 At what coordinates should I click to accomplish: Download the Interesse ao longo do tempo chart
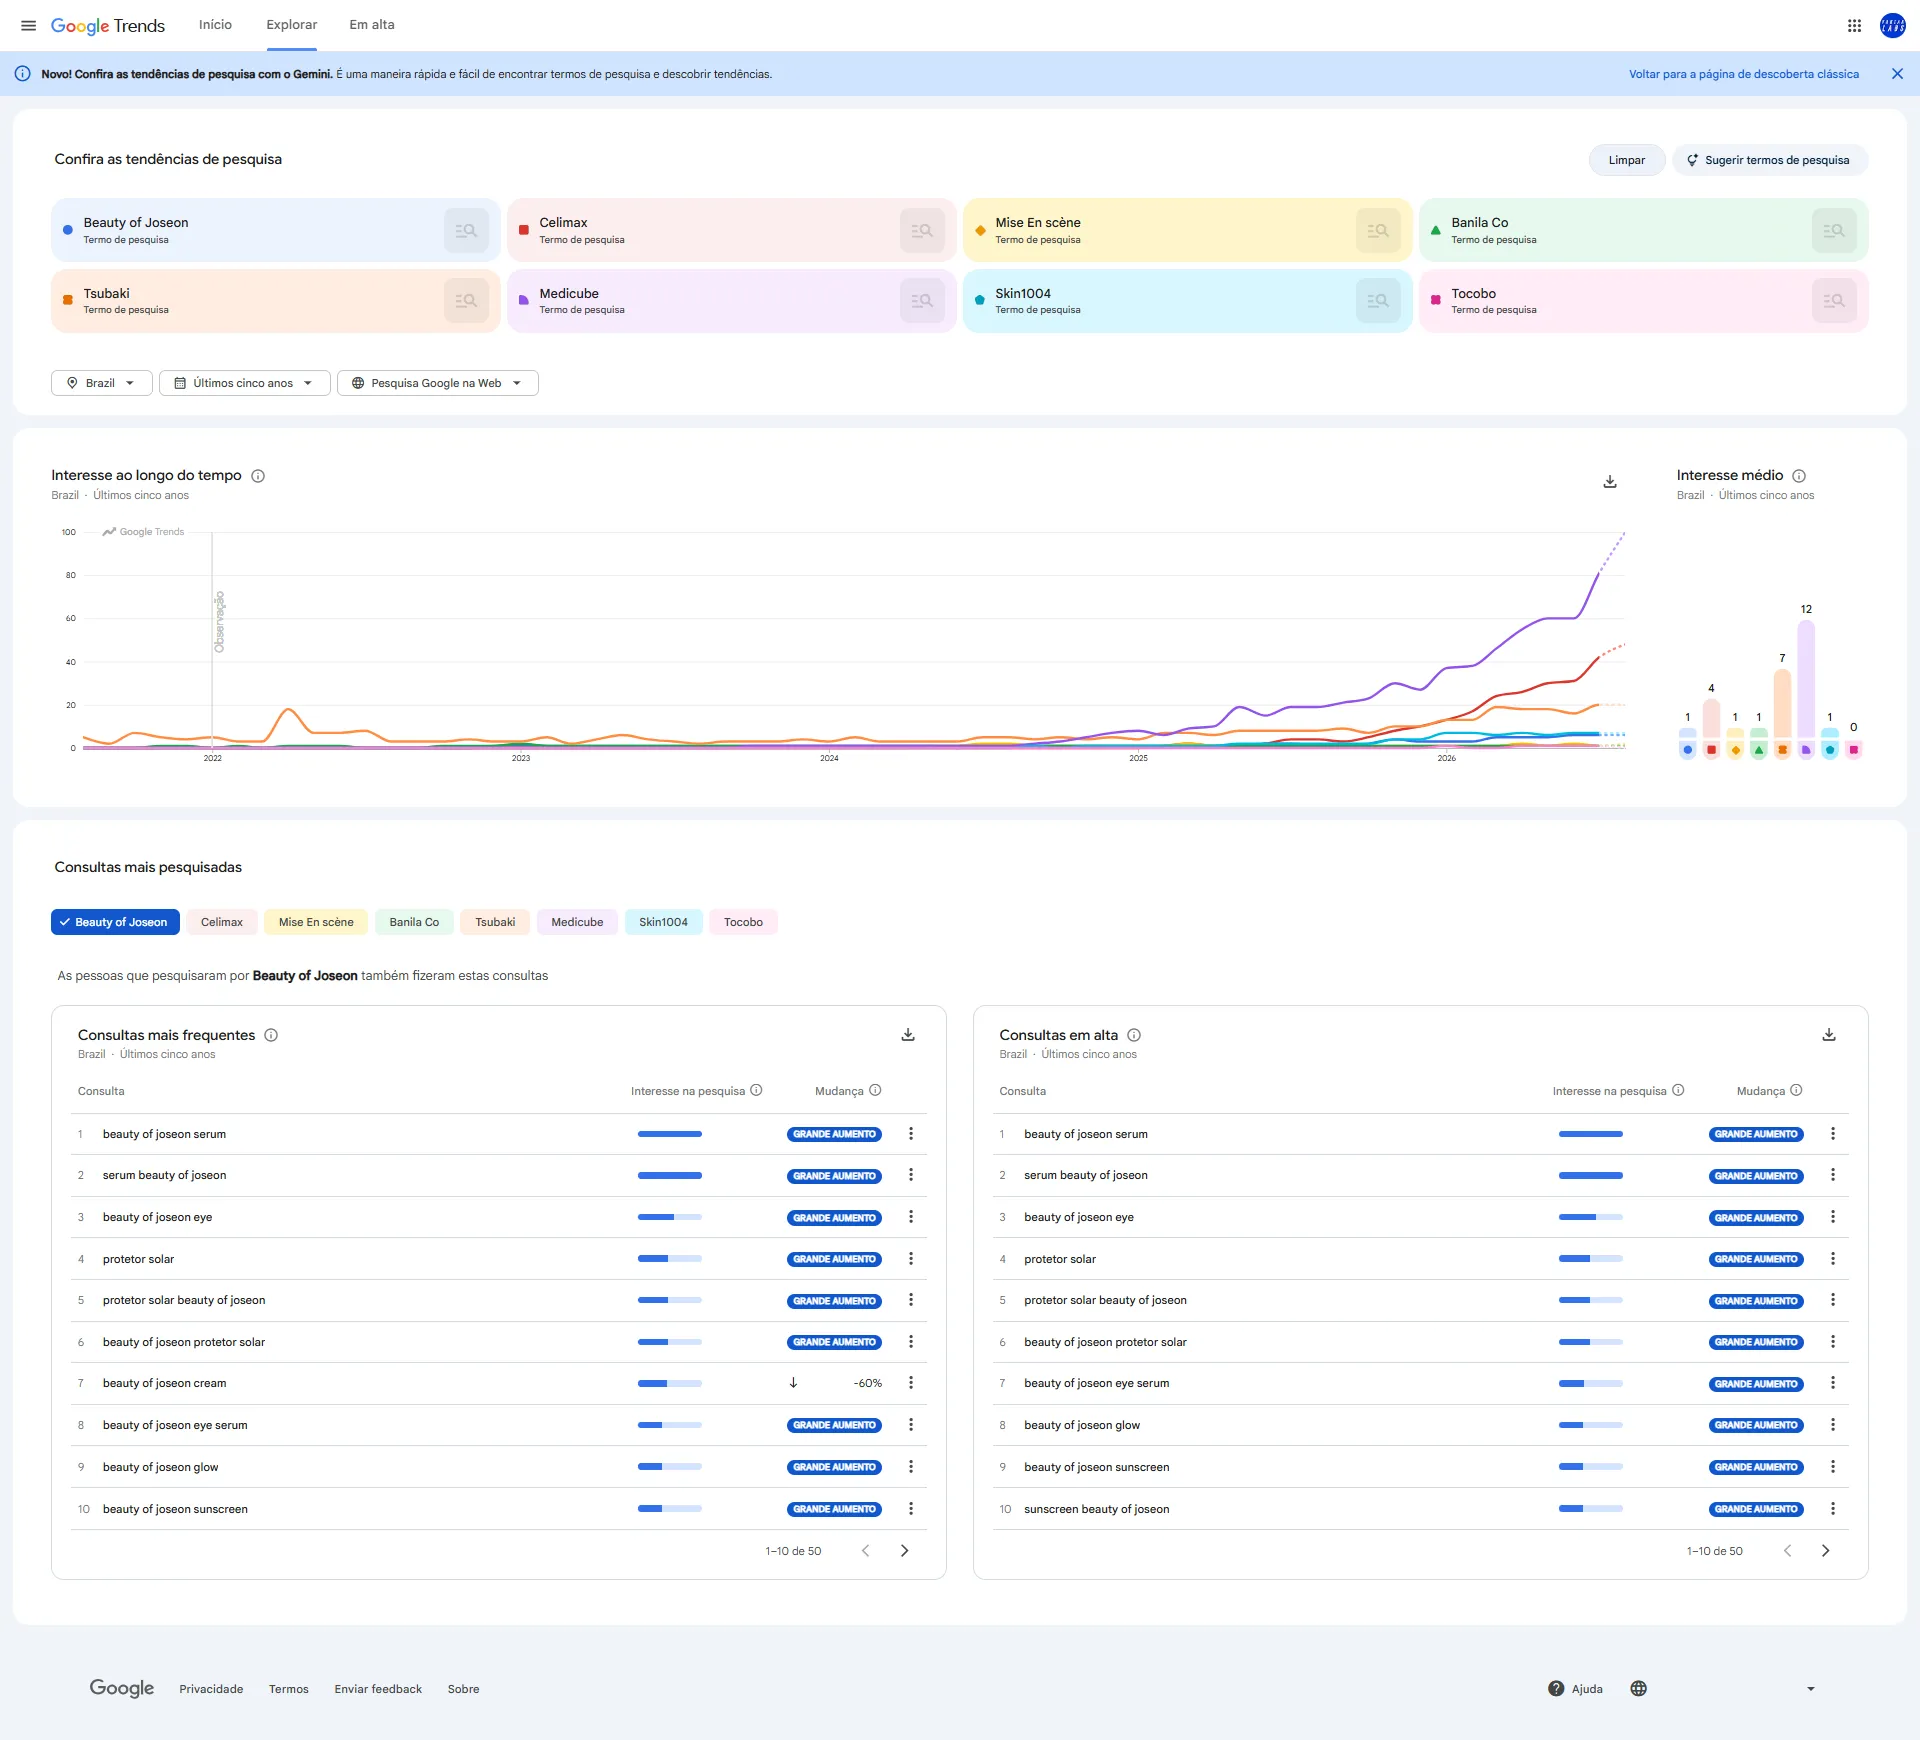pos(1610,482)
